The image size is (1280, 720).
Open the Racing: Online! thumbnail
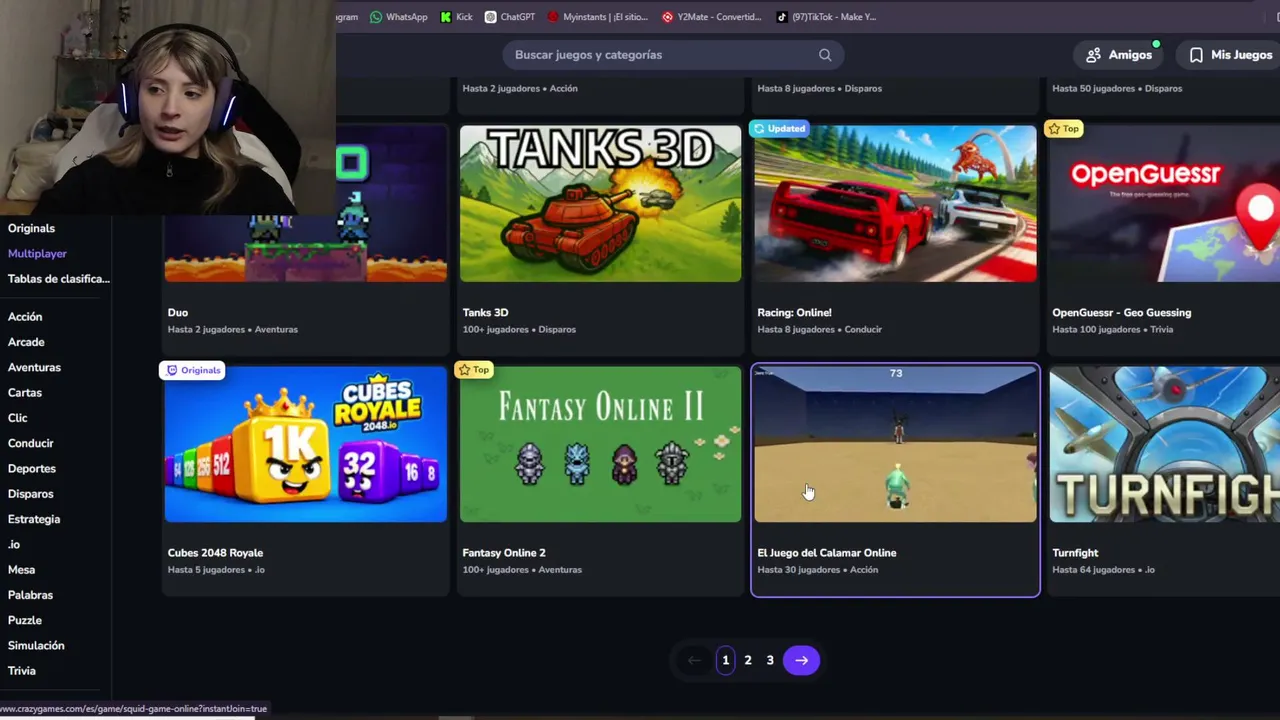(x=895, y=203)
